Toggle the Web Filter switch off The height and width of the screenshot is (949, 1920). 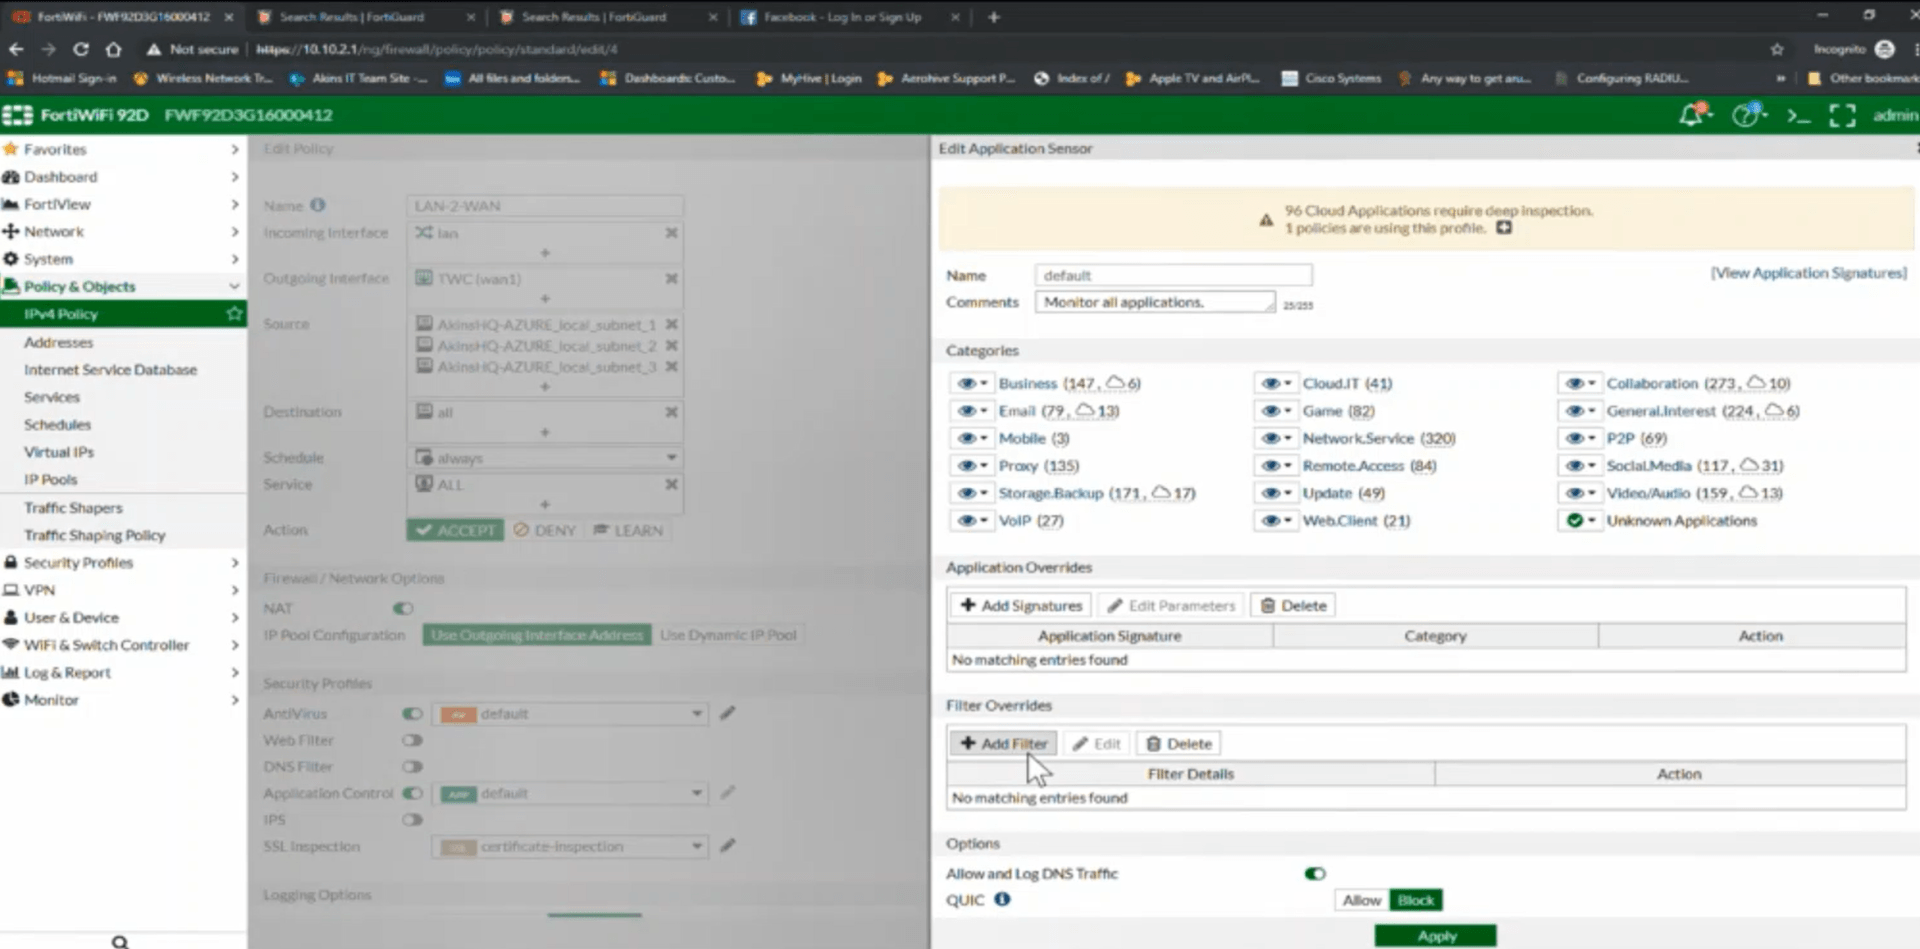[x=411, y=740]
